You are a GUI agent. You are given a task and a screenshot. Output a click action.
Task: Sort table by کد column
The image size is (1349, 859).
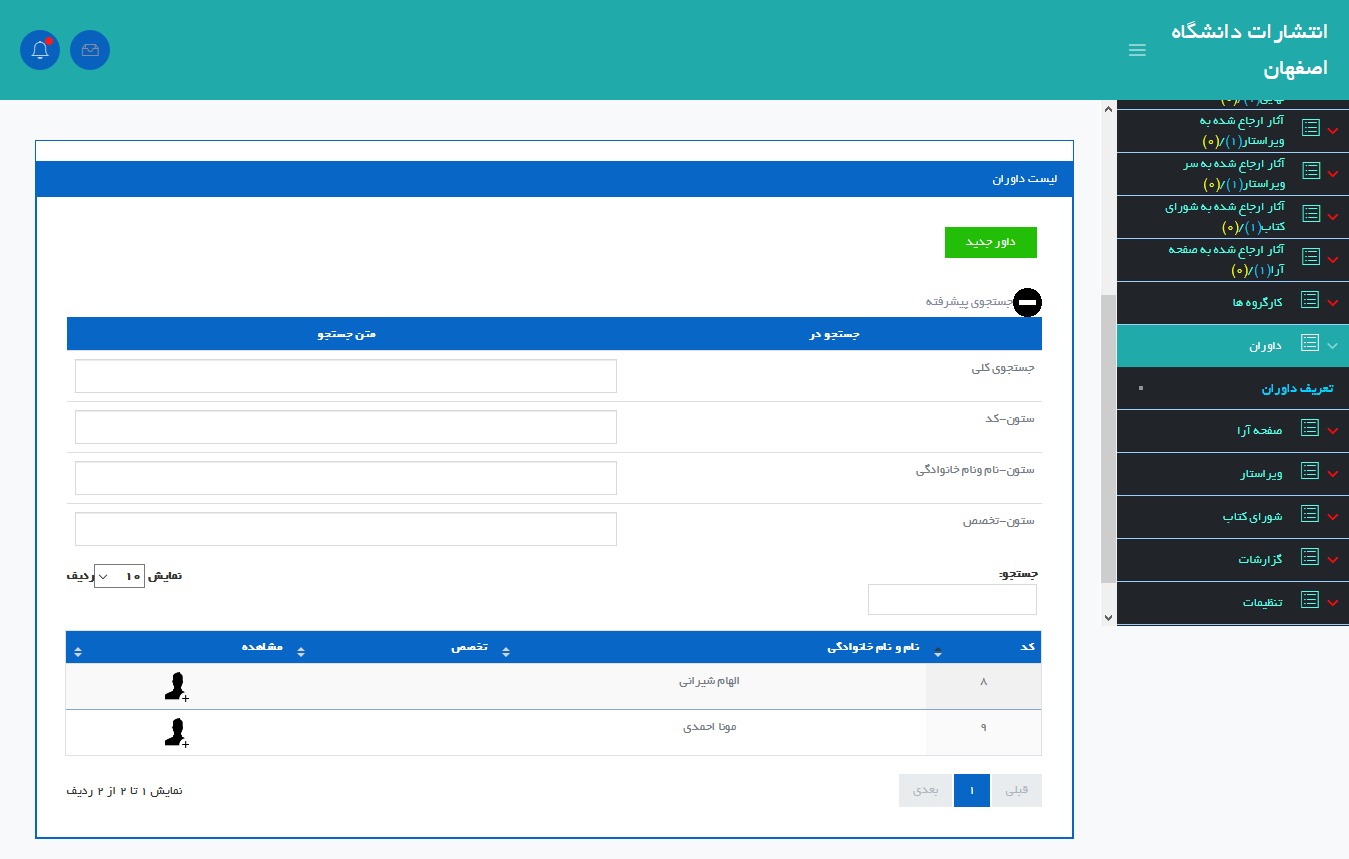point(1026,647)
